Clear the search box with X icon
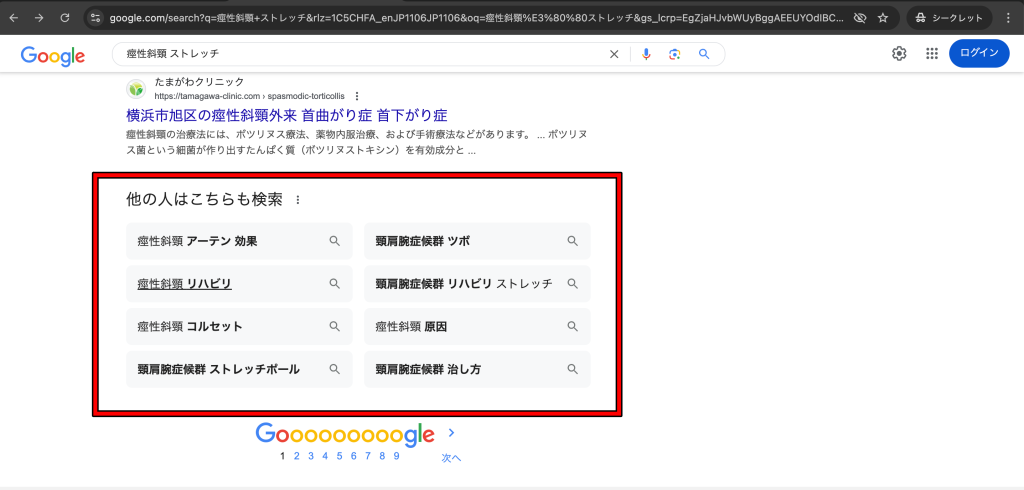 tap(614, 54)
